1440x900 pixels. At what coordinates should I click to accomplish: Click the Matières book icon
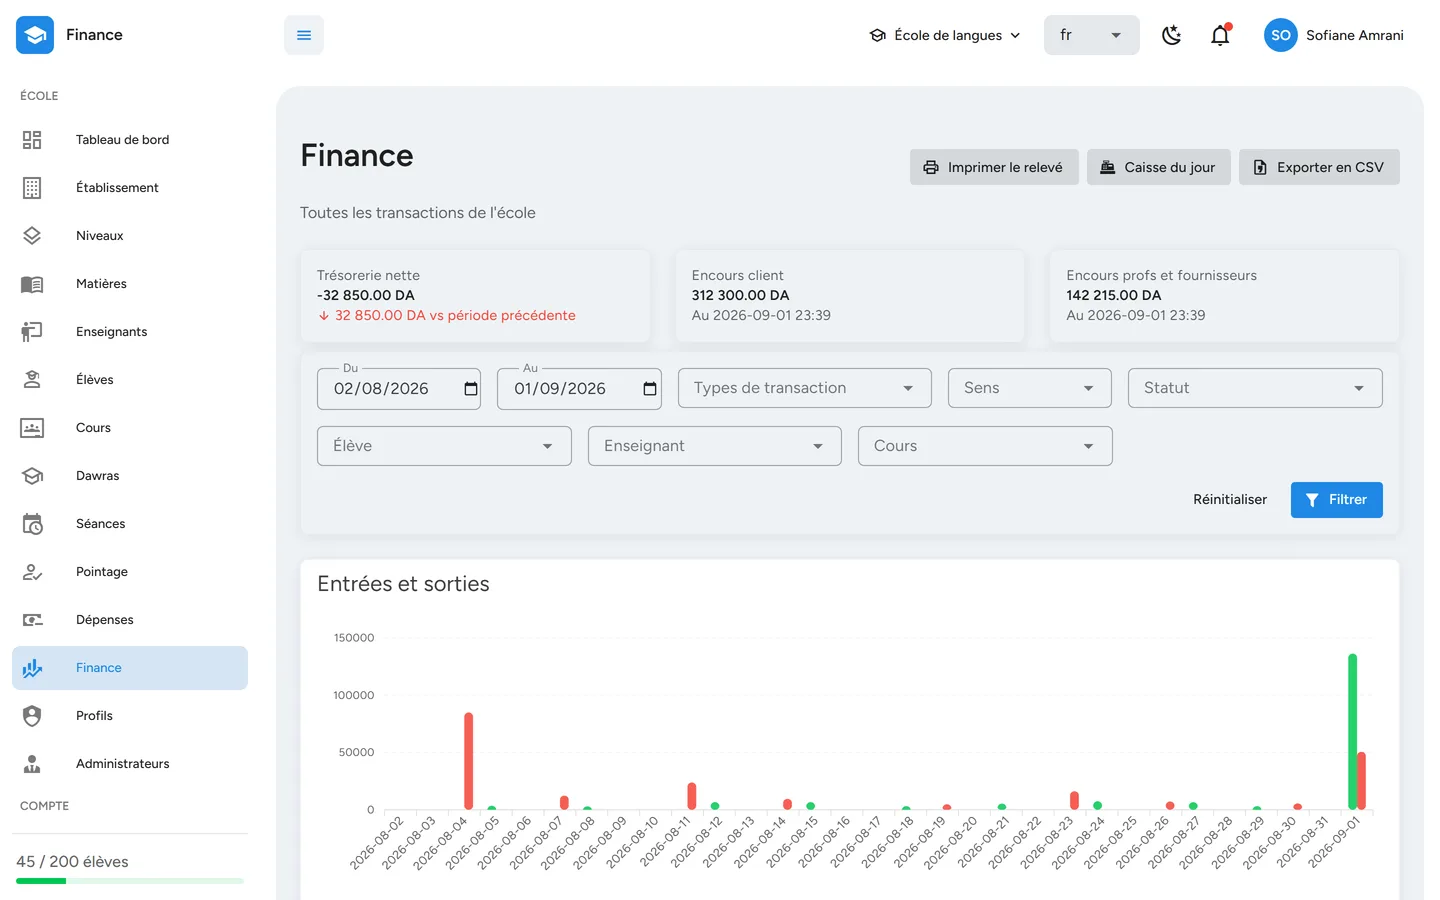click(x=32, y=284)
